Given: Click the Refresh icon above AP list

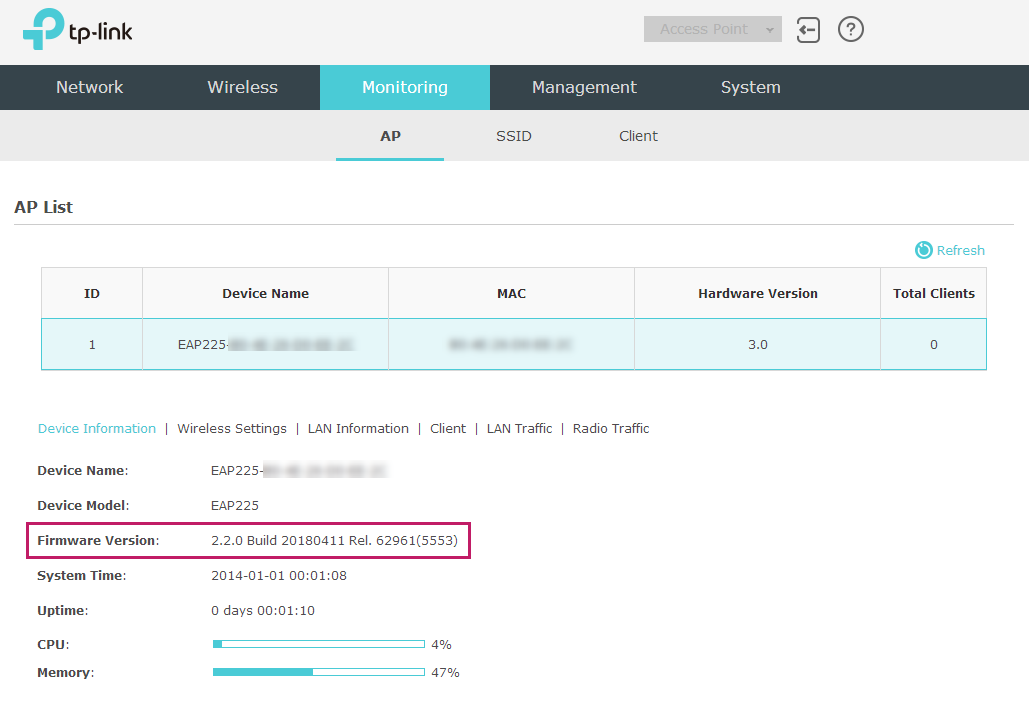Looking at the screenshot, I should pos(924,250).
